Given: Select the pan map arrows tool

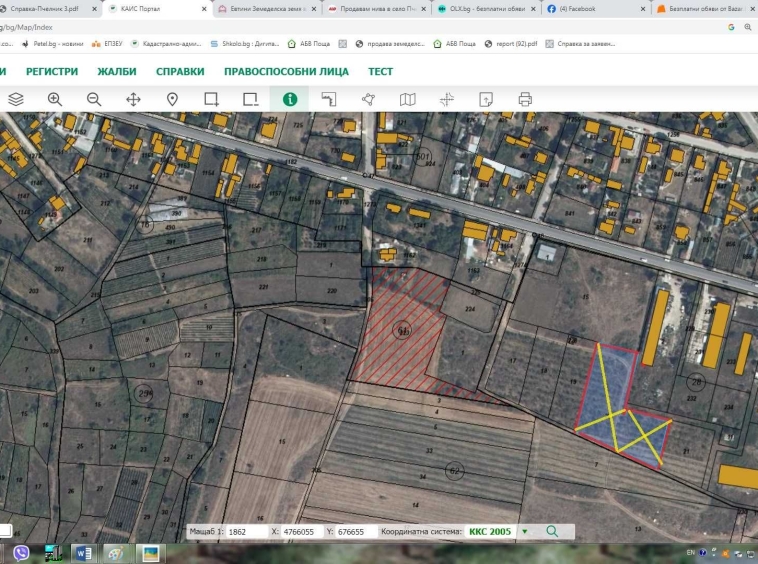Looking at the screenshot, I should 133,99.
